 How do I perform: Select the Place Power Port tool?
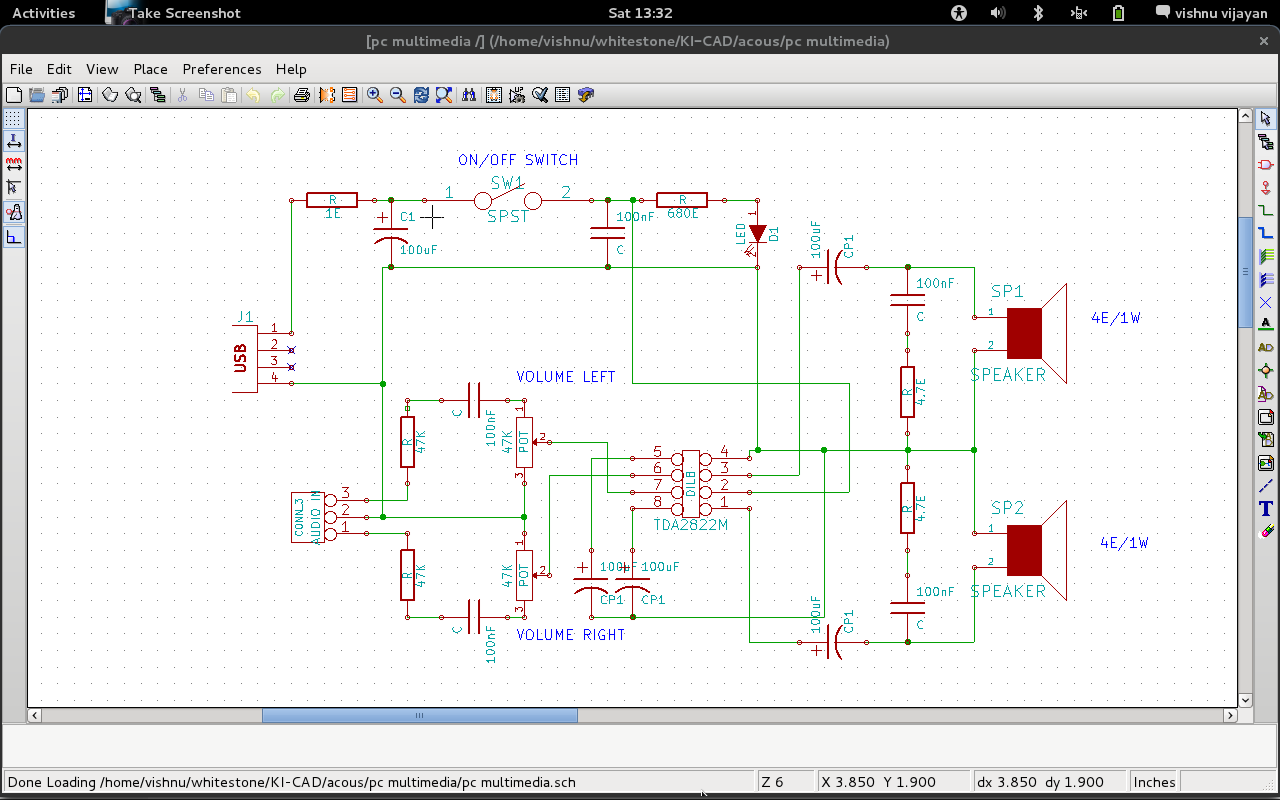click(x=1264, y=187)
